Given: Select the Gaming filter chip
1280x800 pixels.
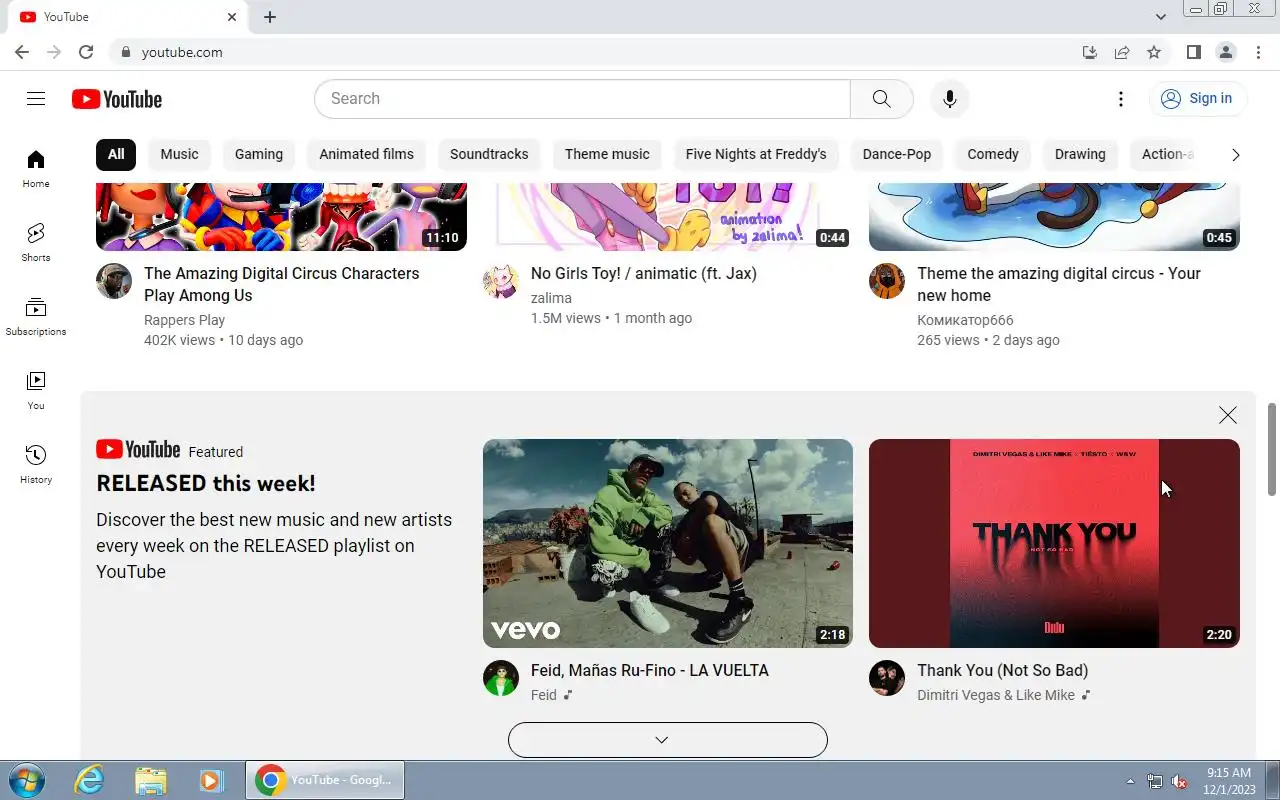Looking at the screenshot, I should coord(259,154).
